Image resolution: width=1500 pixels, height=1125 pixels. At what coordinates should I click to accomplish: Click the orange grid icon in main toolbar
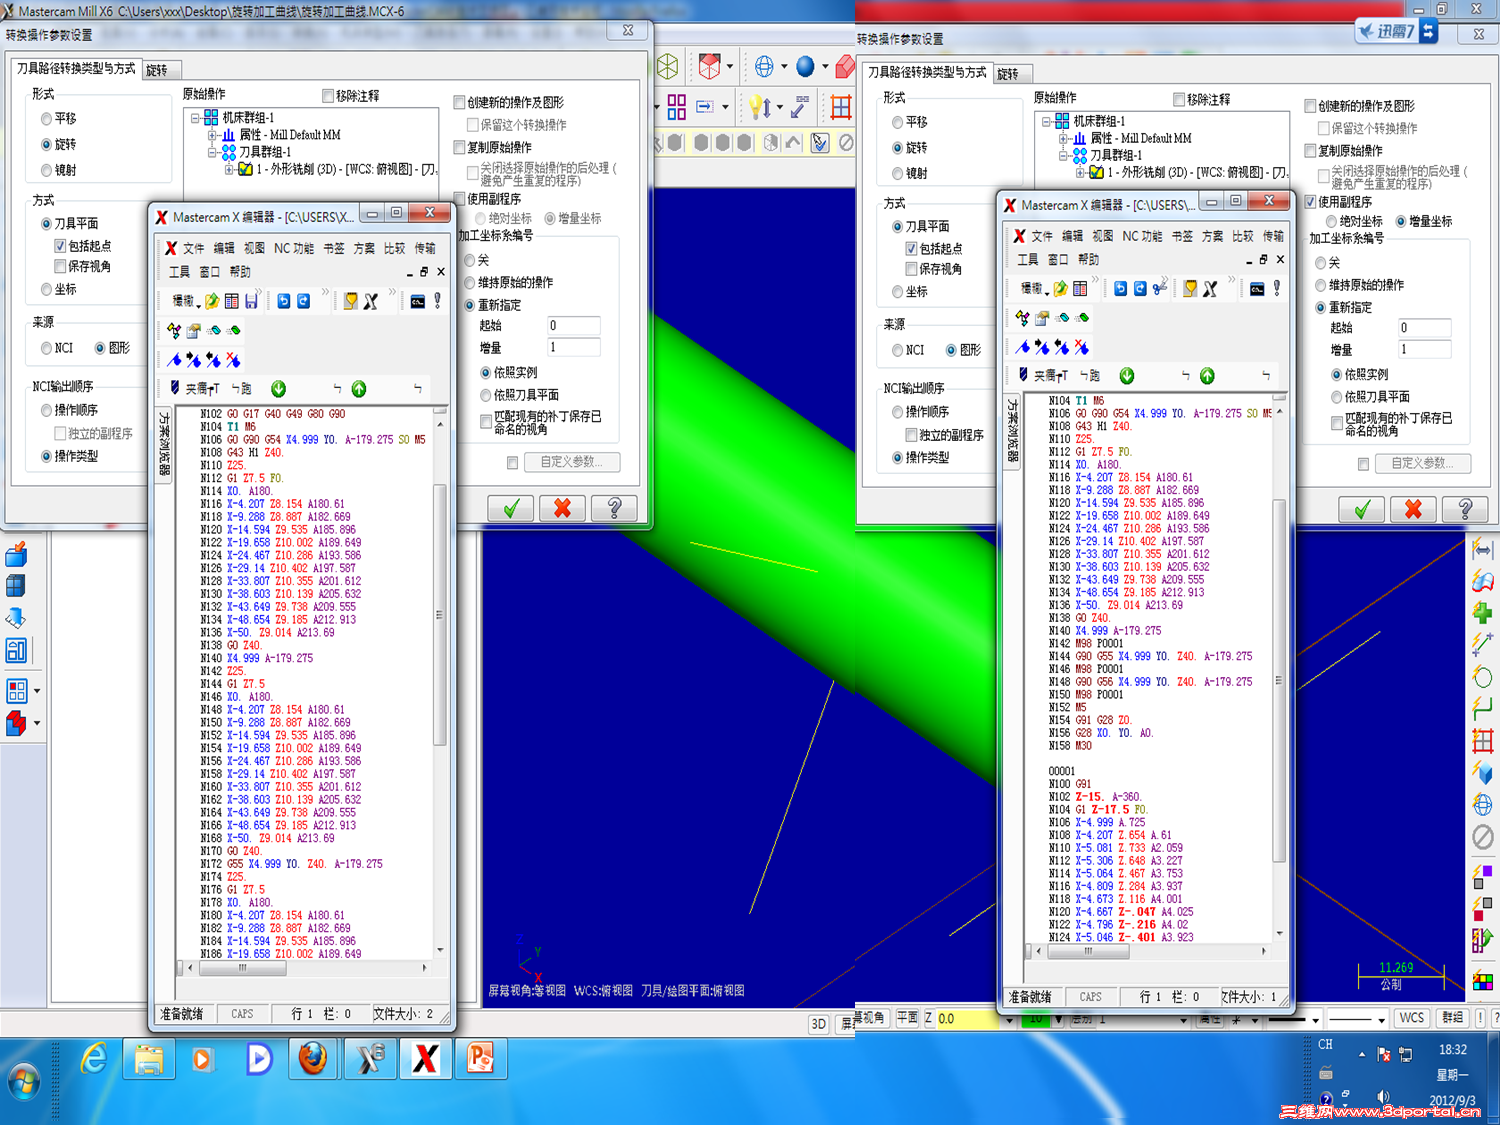coord(841,106)
